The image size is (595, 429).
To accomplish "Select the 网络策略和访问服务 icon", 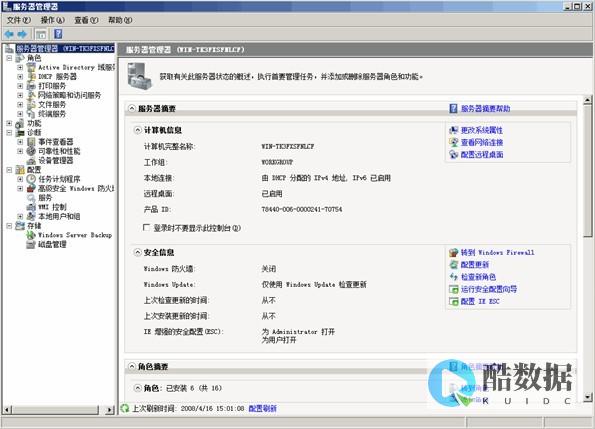I will [x=31, y=95].
